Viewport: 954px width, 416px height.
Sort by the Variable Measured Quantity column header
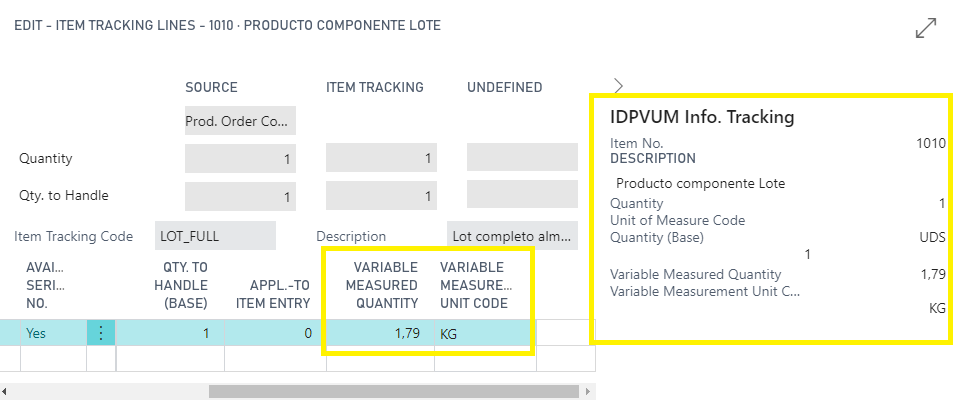386,285
